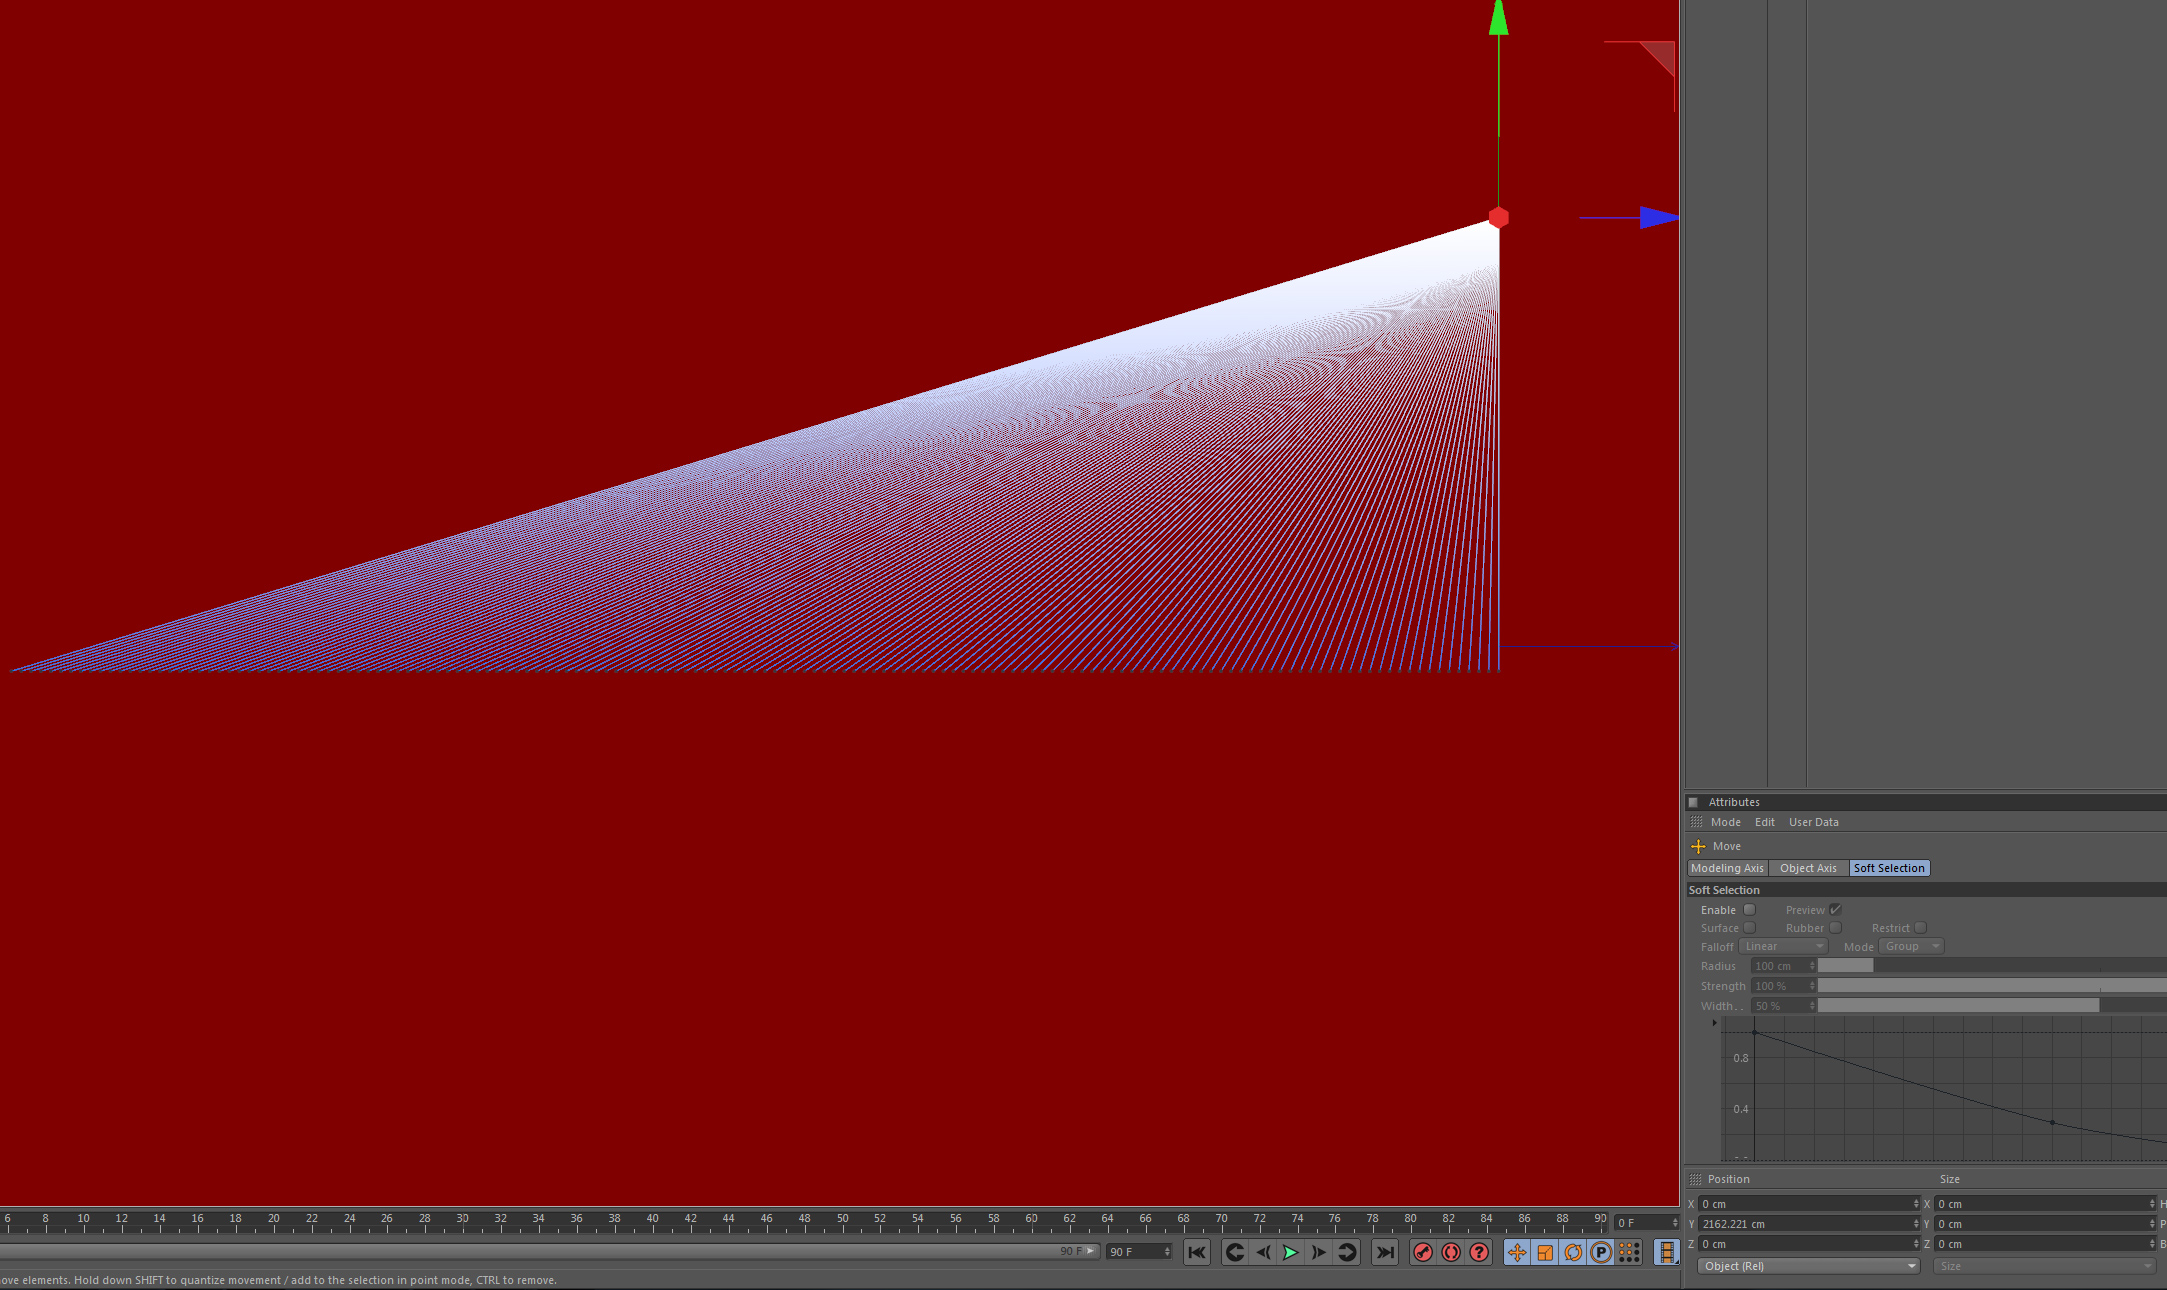Image resolution: width=2167 pixels, height=1290 pixels.
Task: Toggle the Scale keyframe icon
Action: click(x=1545, y=1252)
